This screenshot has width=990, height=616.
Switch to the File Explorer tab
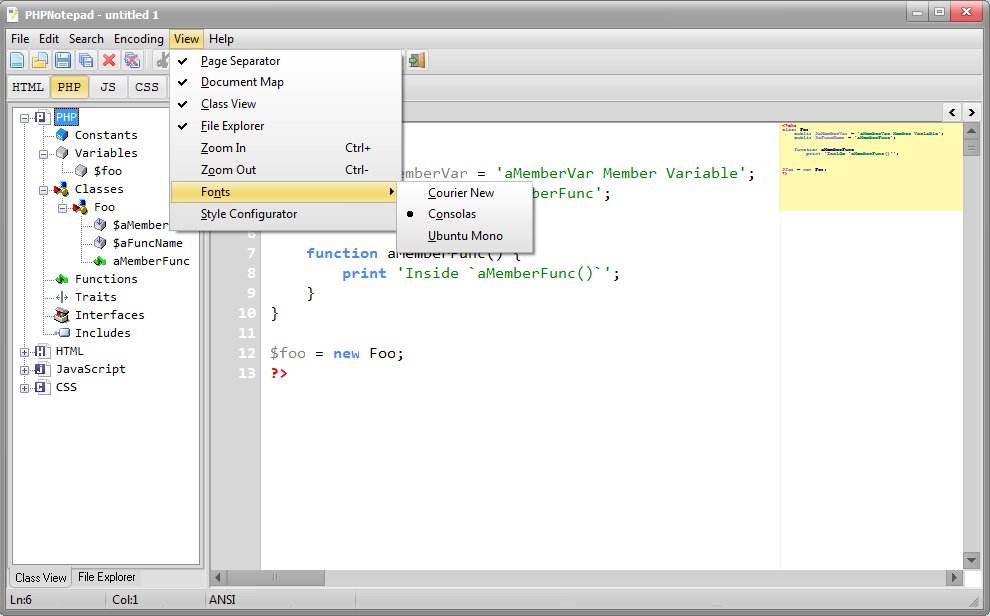point(106,577)
